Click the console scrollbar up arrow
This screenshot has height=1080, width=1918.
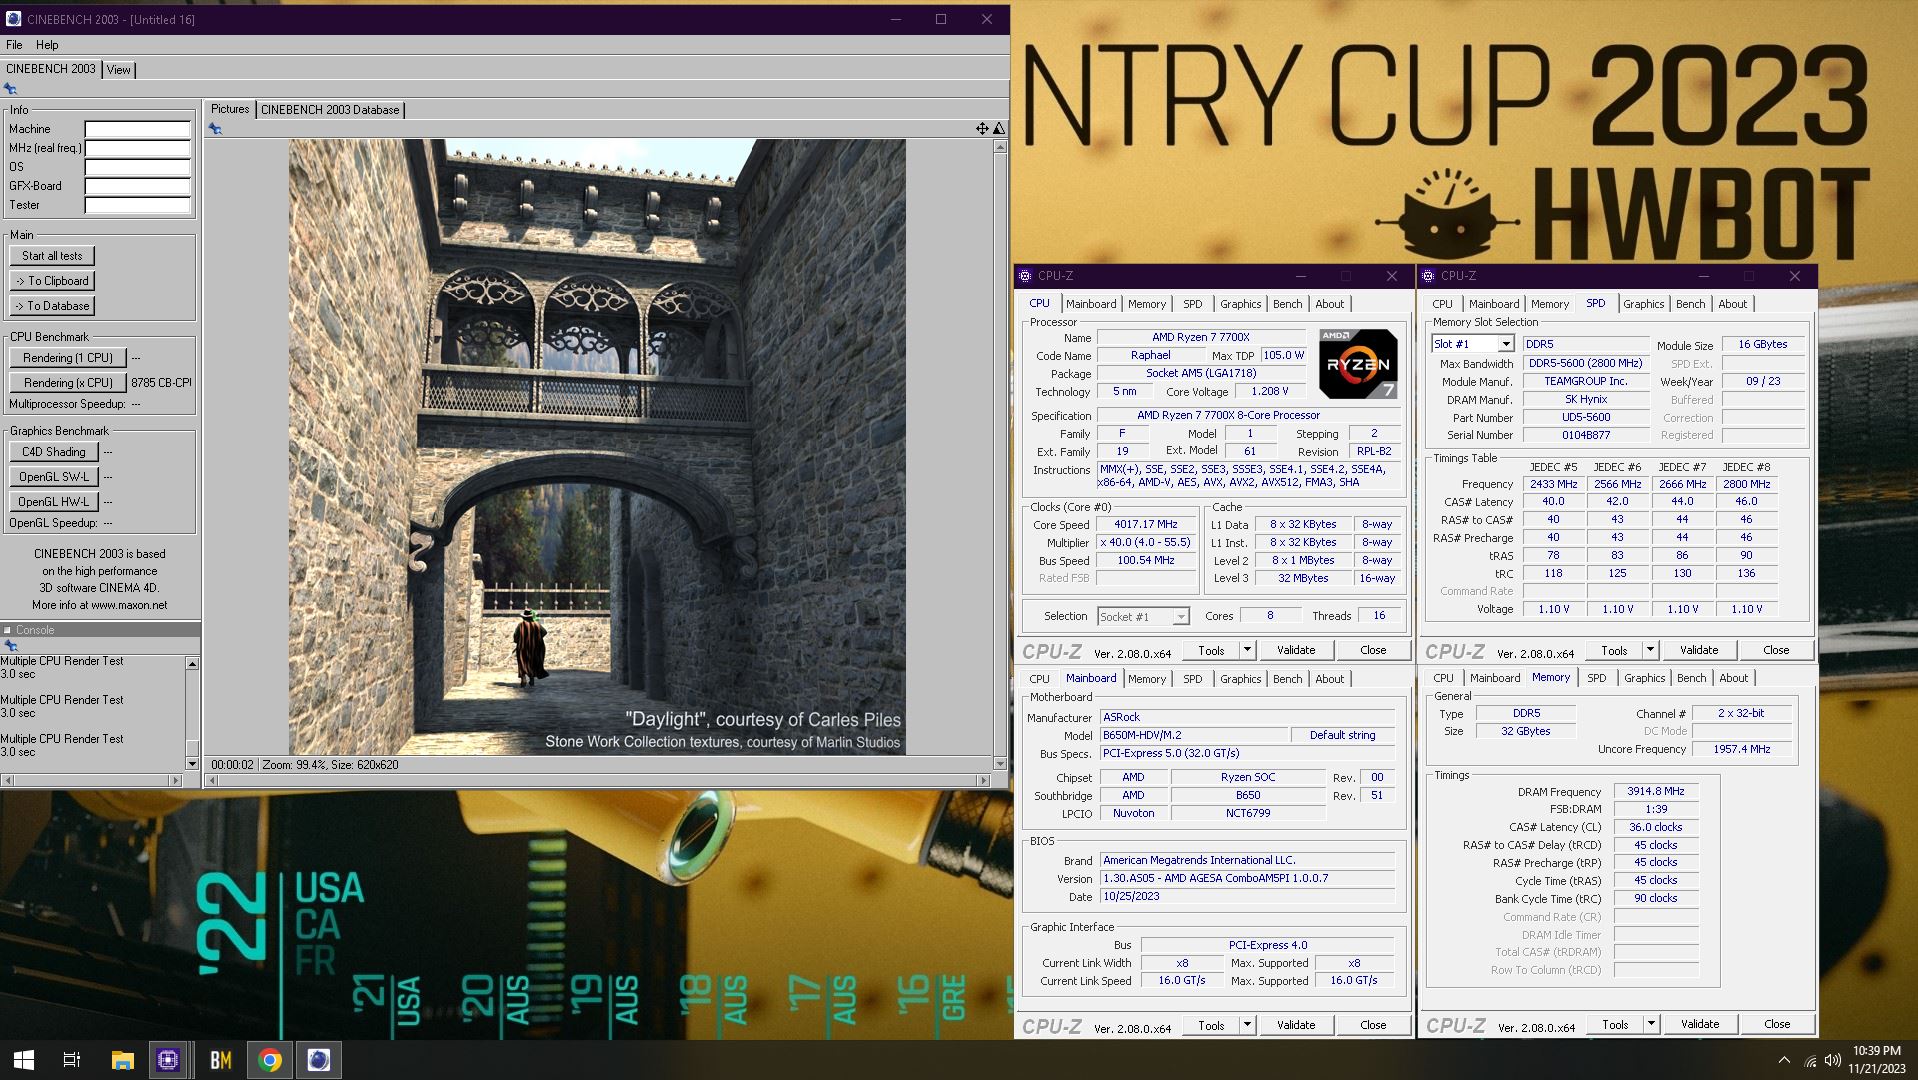pos(192,664)
